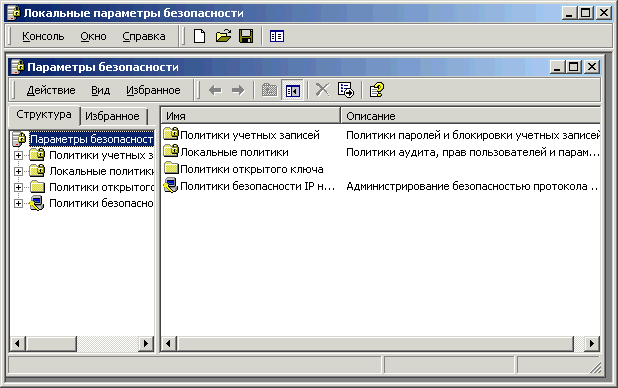
Task: Open the Консоль menu
Action: coord(43,36)
